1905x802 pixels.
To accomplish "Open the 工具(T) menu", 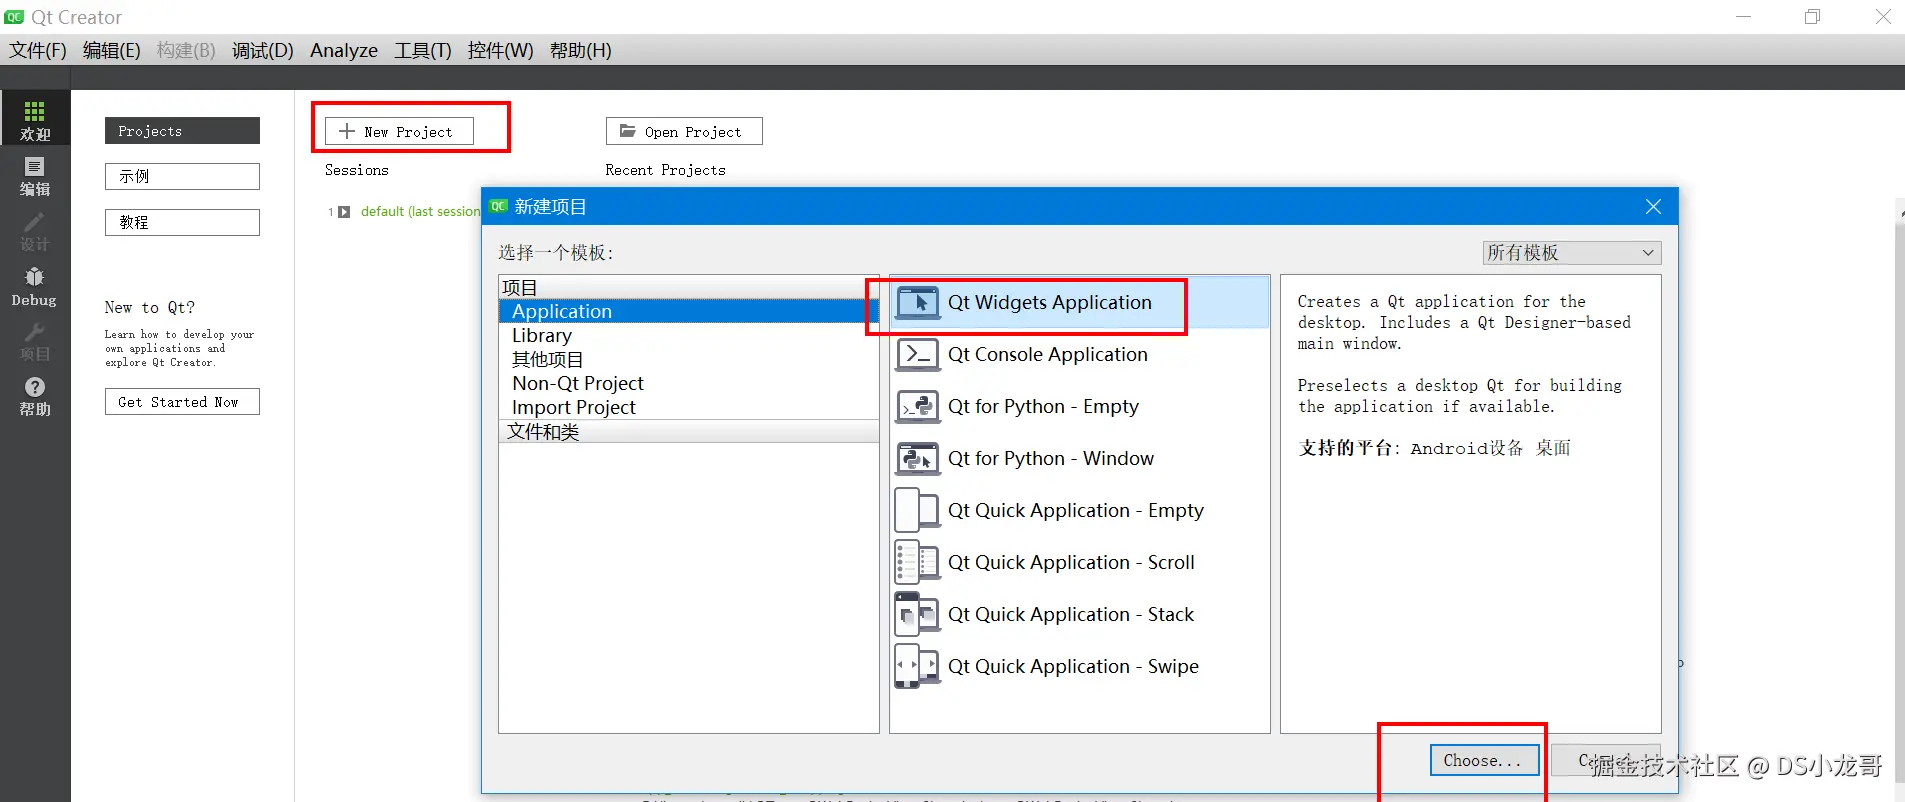I will pos(422,50).
